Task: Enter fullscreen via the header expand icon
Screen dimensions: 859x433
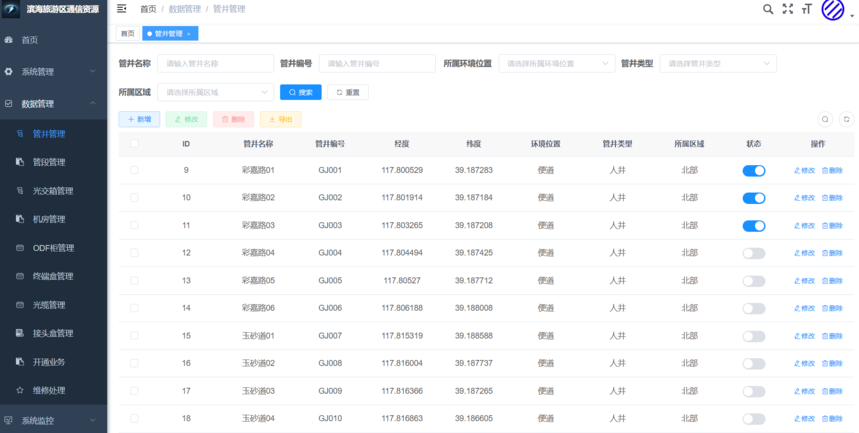Action: click(788, 9)
